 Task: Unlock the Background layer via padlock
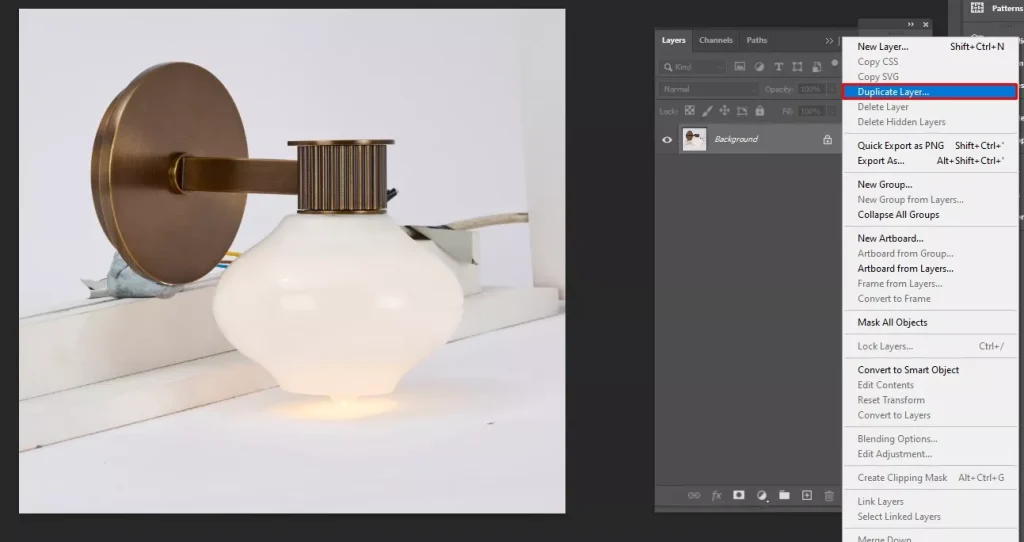click(827, 139)
